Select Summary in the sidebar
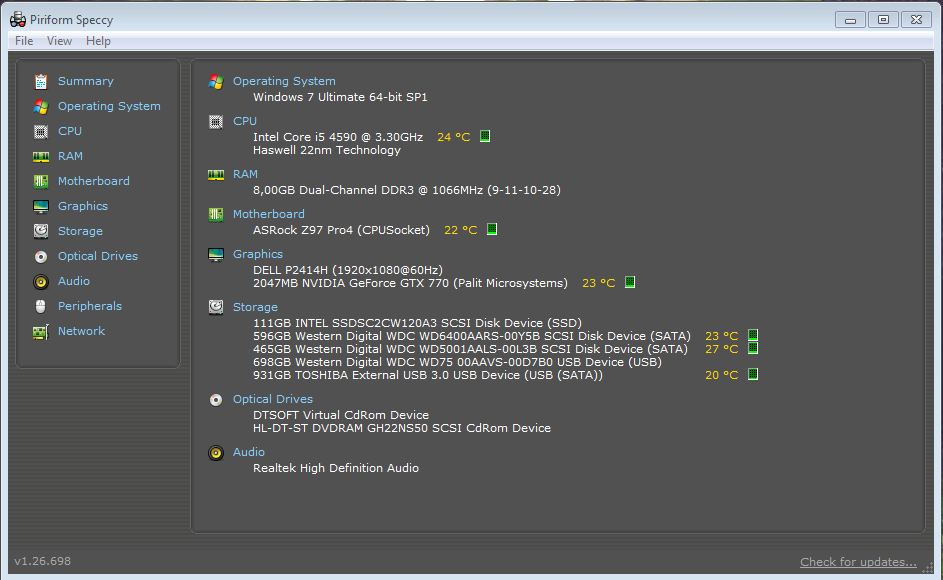The height and width of the screenshot is (580, 943). 85,81
